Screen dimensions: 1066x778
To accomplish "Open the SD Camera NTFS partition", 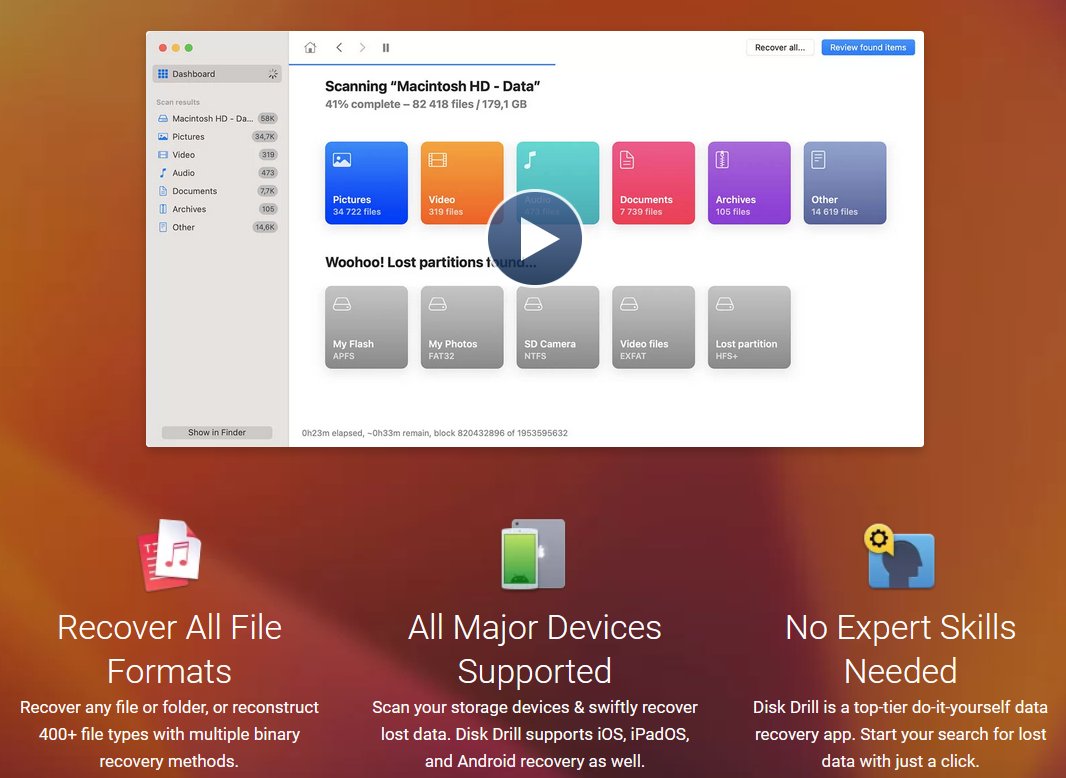I will pyautogui.click(x=558, y=327).
